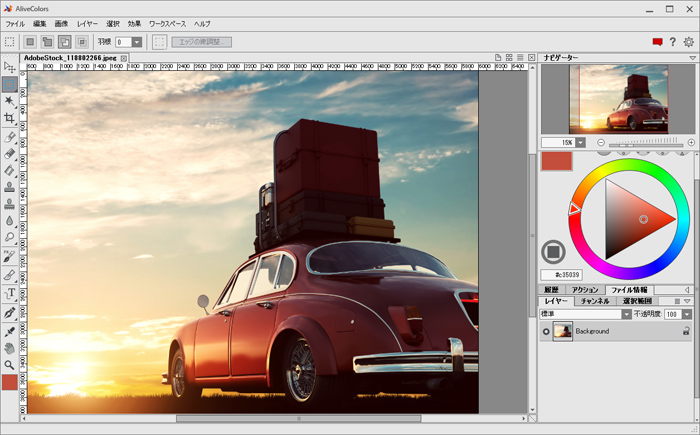Click the hex color field #c35039
Image resolution: width=700 pixels, height=435 pixels.
pyautogui.click(x=561, y=275)
